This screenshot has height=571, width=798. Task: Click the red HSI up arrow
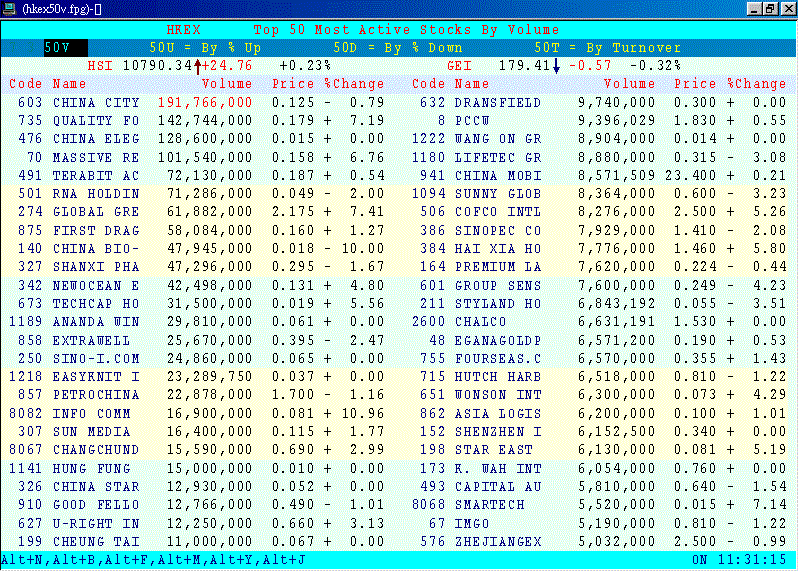(x=197, y=66)
